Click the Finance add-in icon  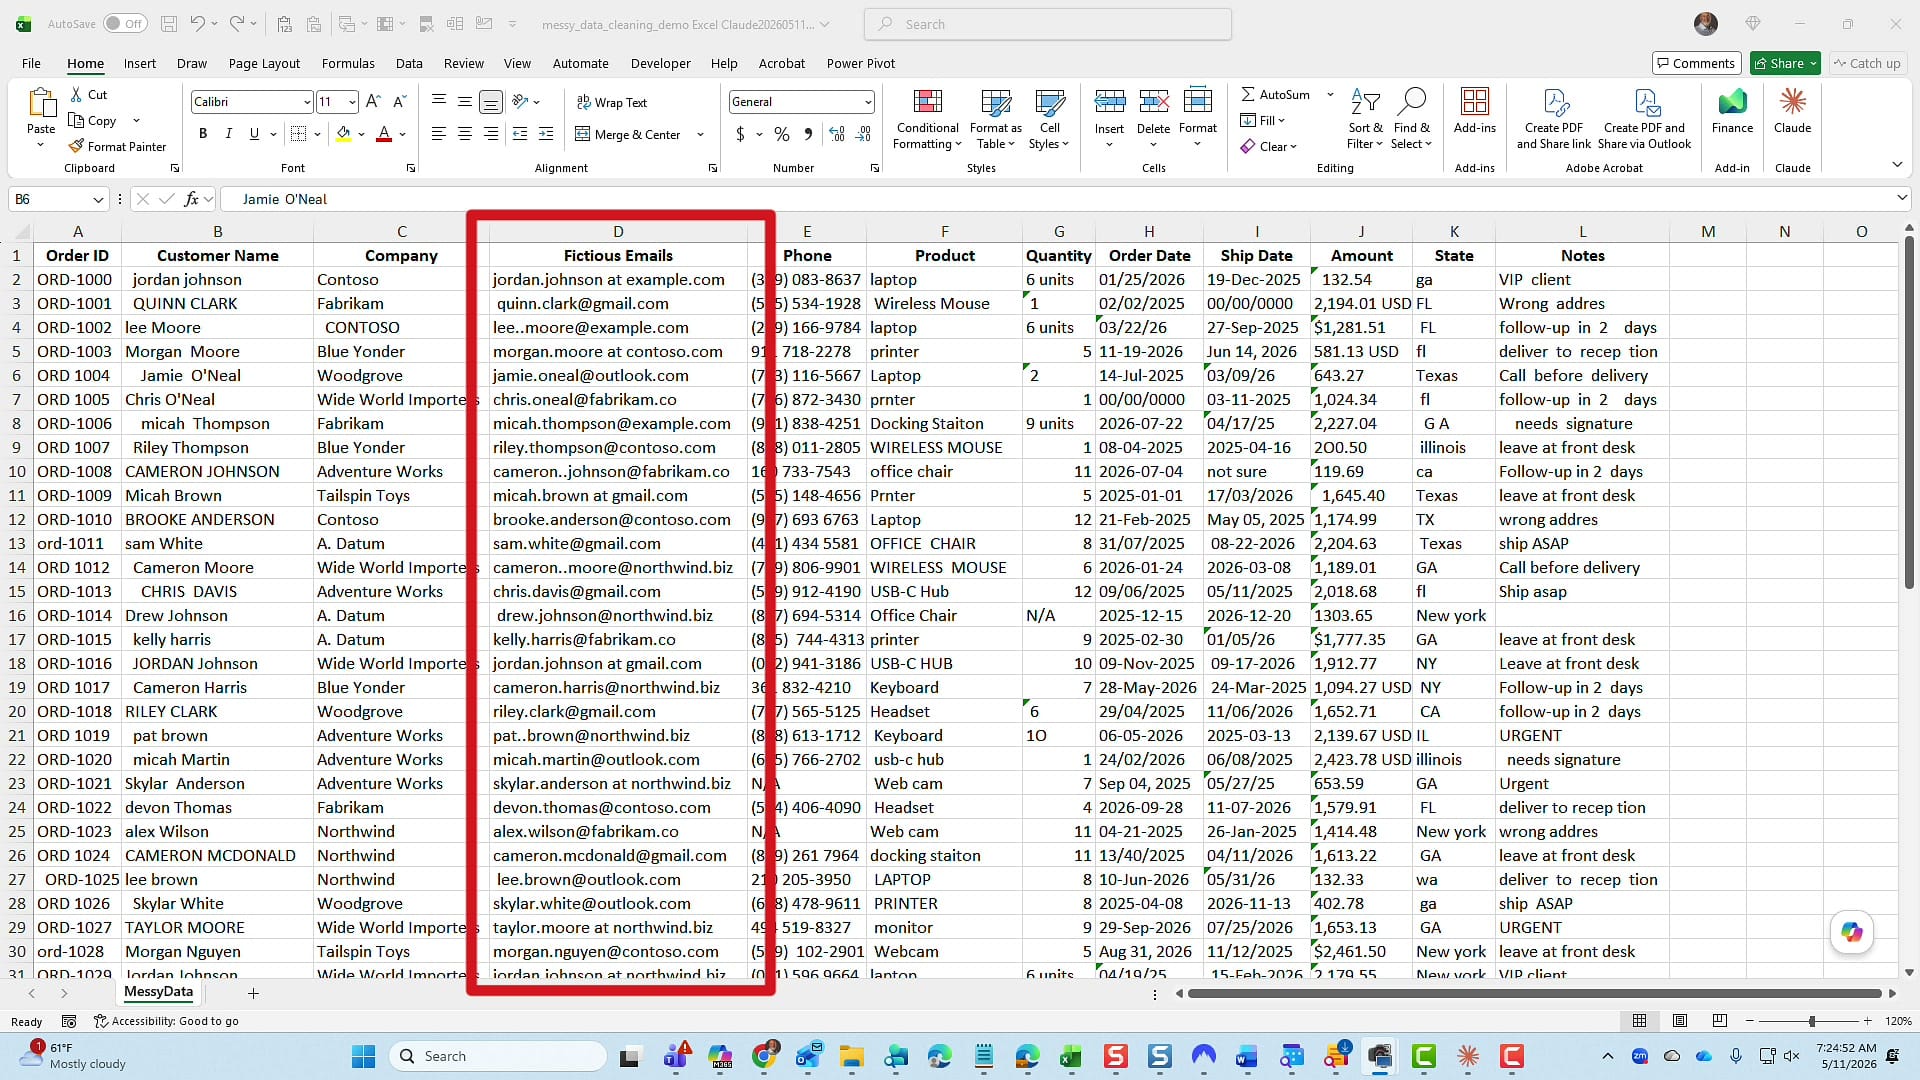pos(1732,102)
